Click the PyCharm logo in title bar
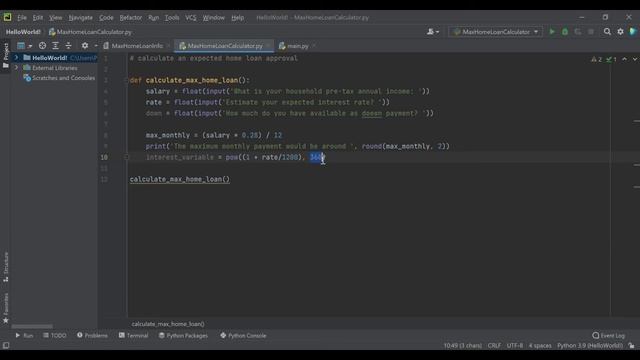Viewport: 640px width, 360px height. tap(7, 17)
